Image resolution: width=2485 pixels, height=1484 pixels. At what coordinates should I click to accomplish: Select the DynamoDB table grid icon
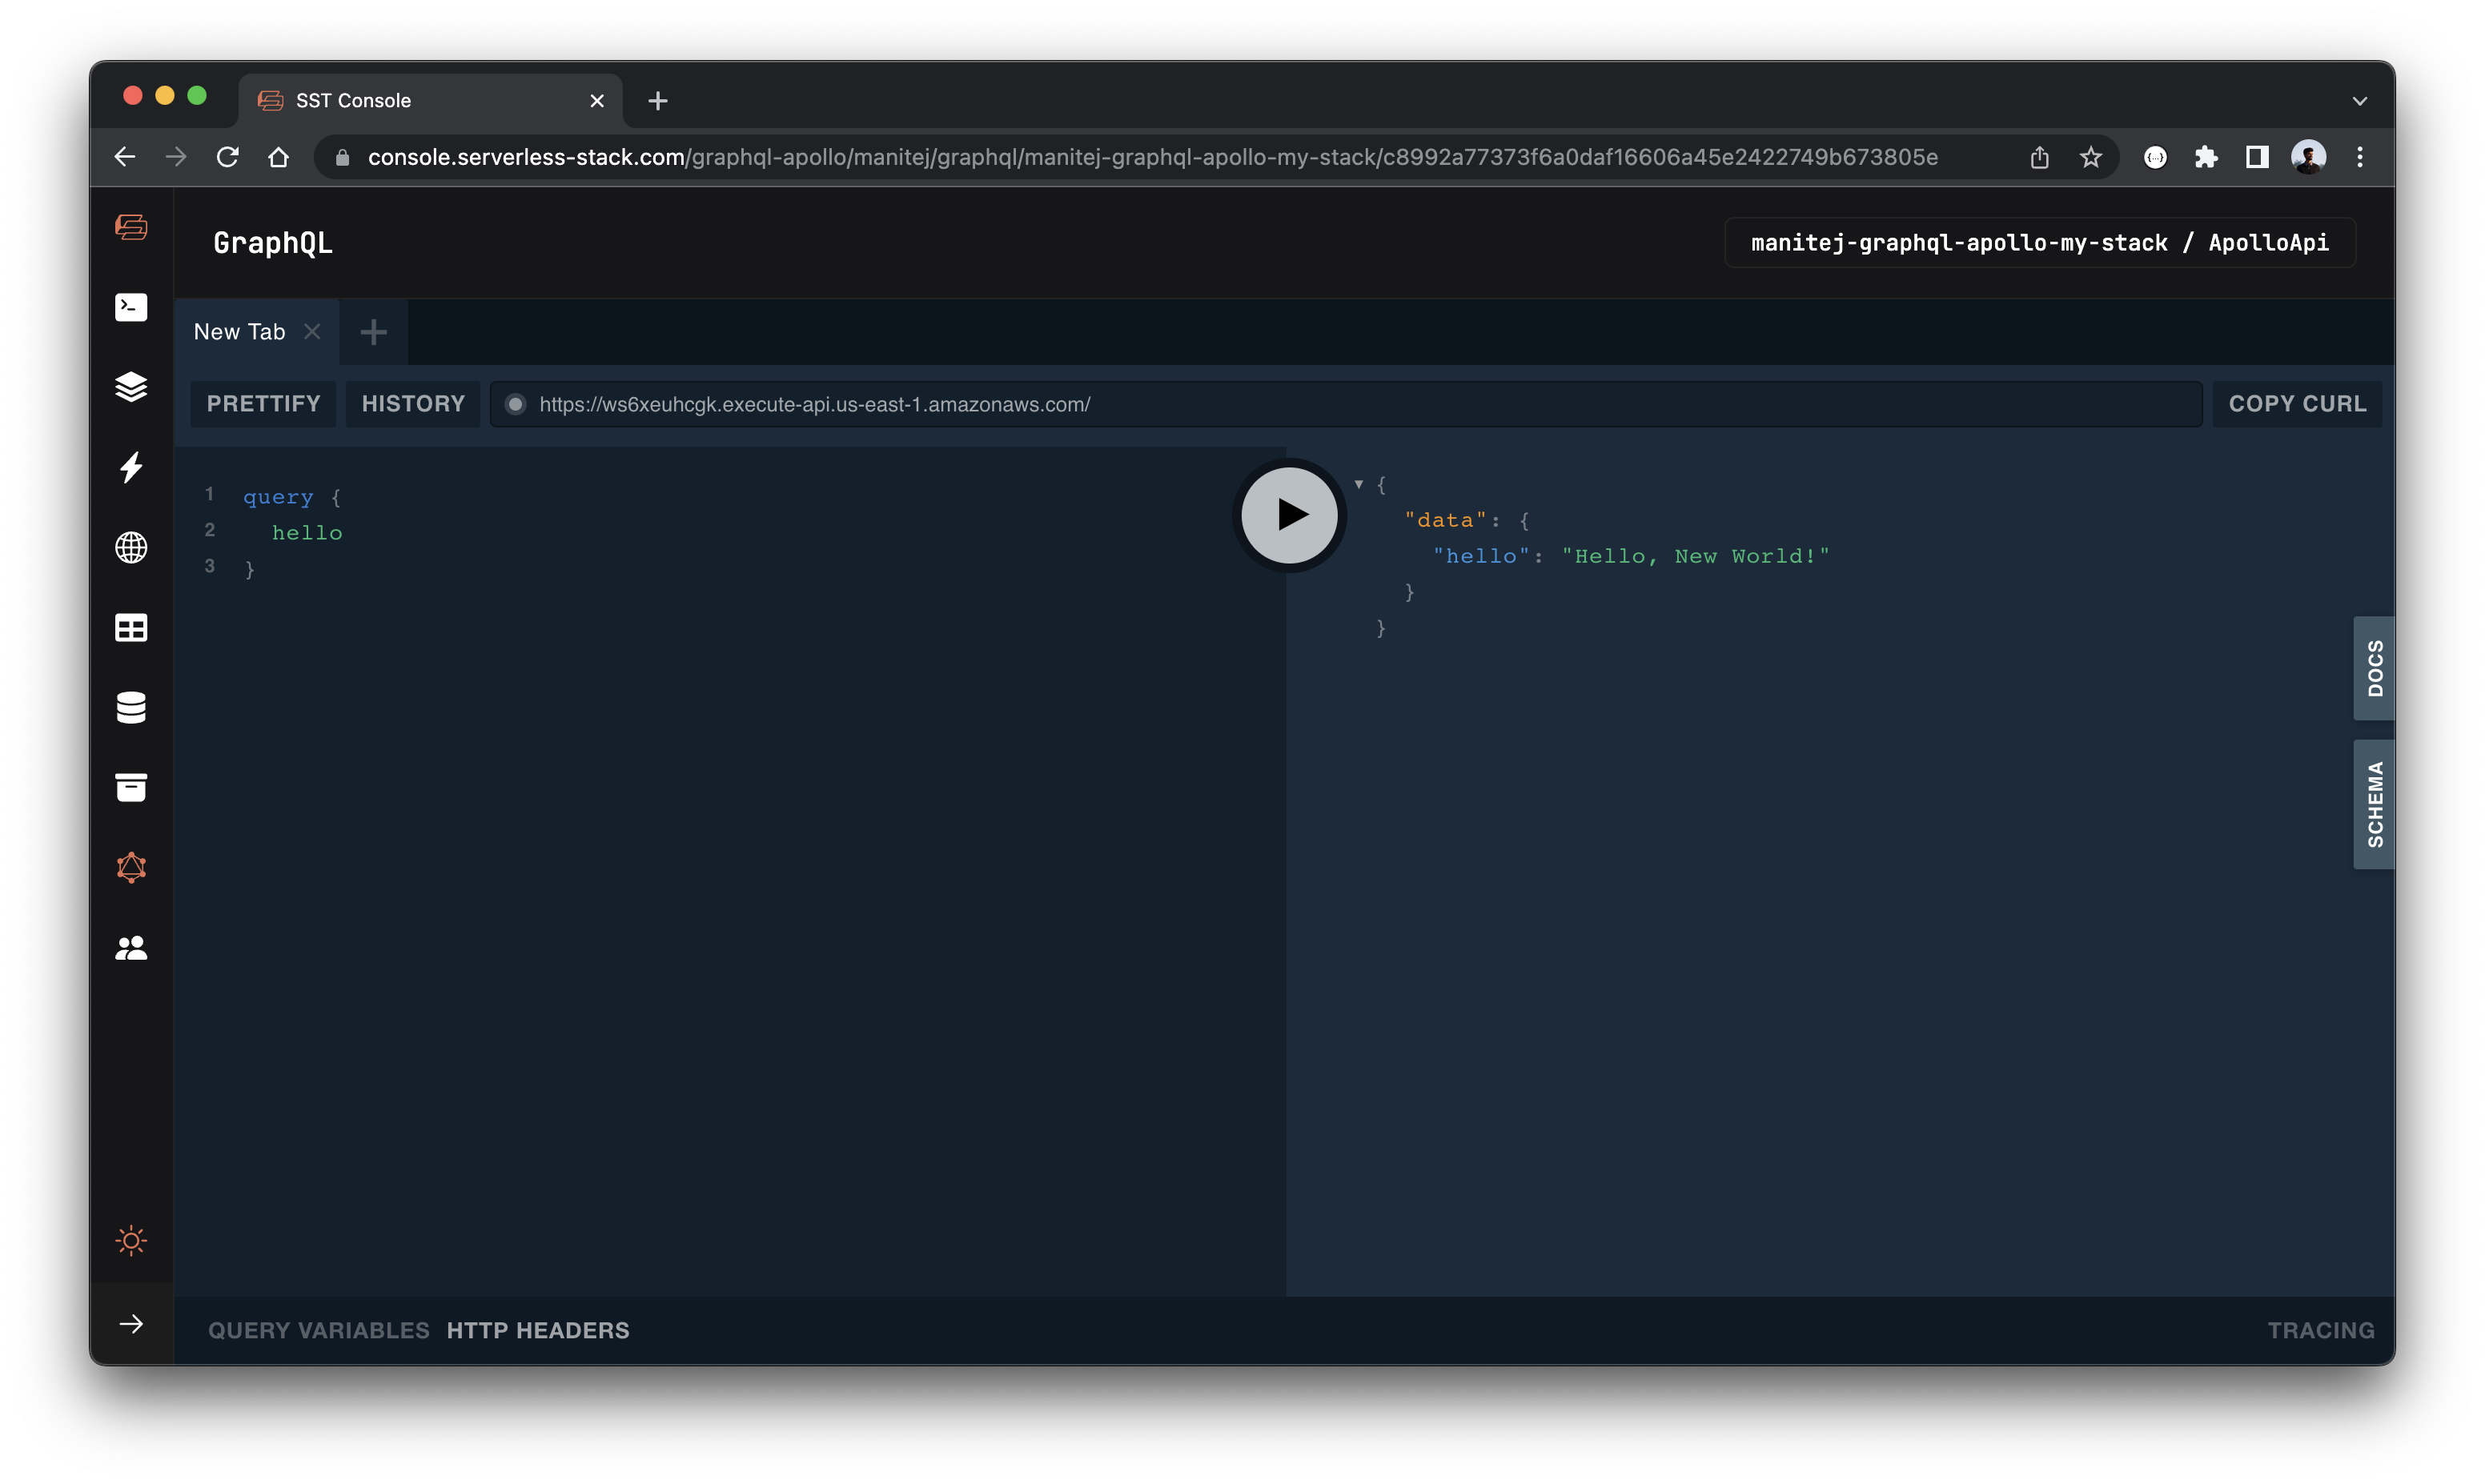130,628
